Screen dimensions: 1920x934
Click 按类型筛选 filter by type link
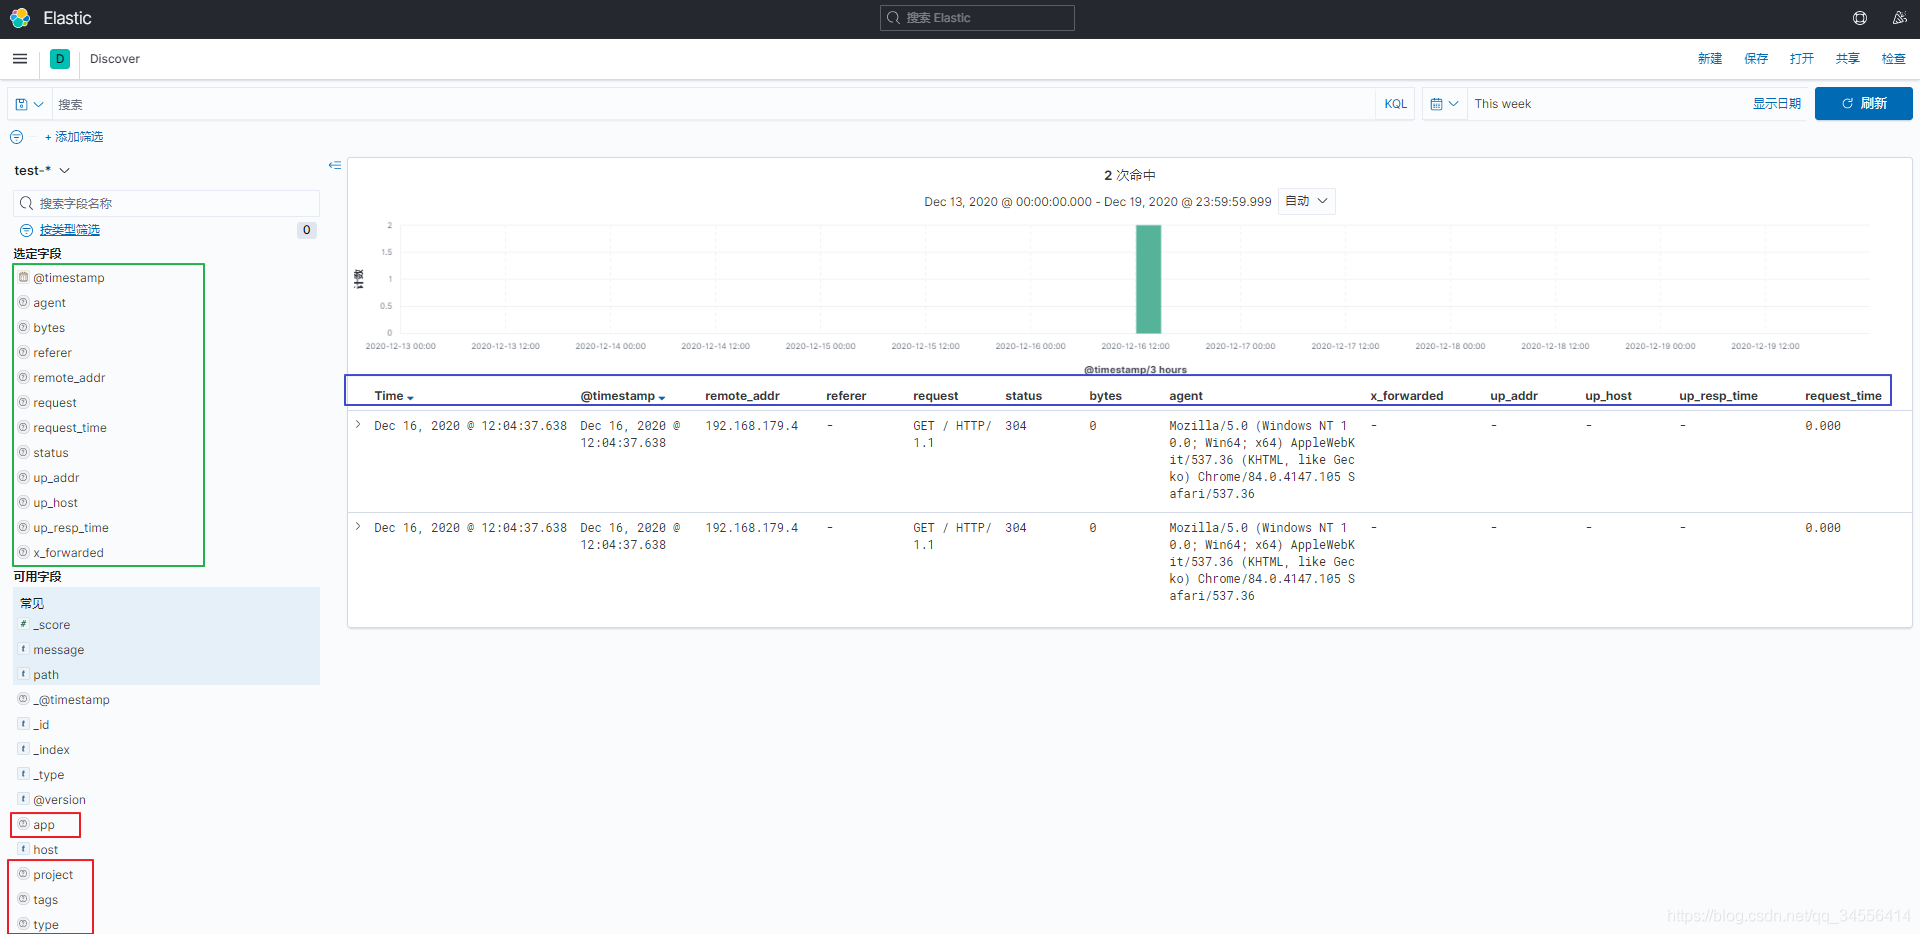point(70,230)
